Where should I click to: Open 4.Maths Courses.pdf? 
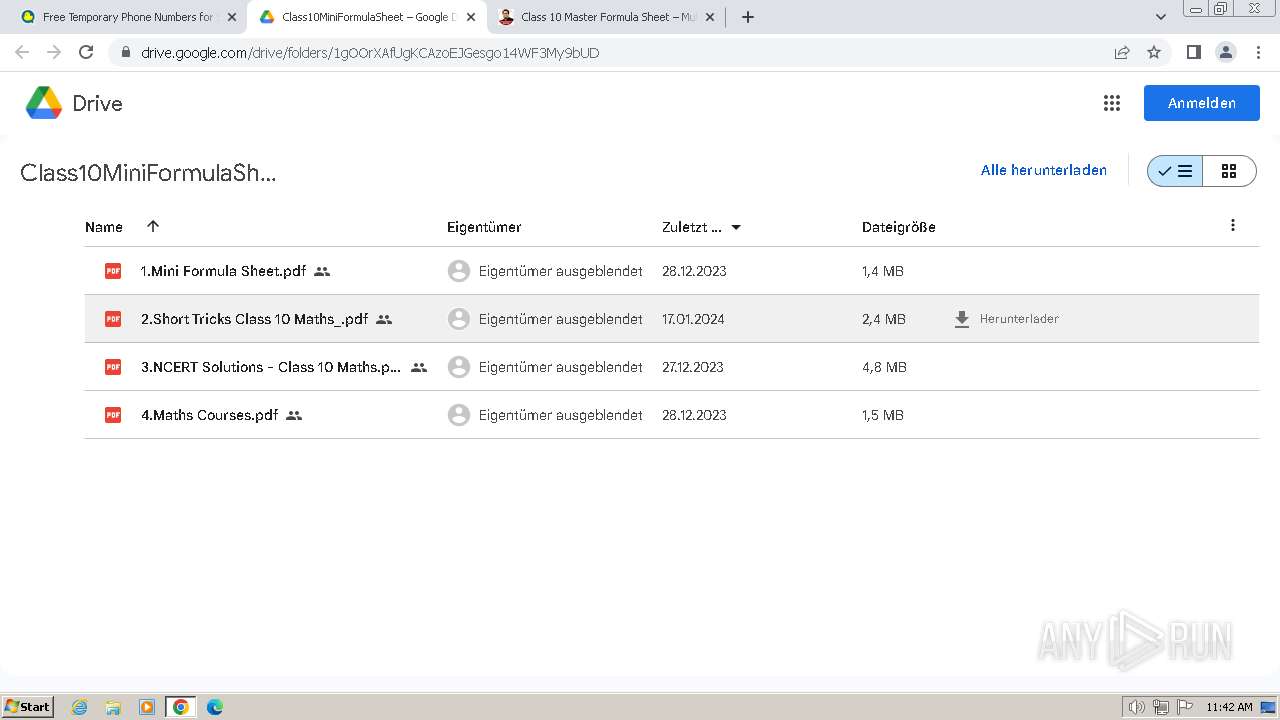[x=209, y=415]
